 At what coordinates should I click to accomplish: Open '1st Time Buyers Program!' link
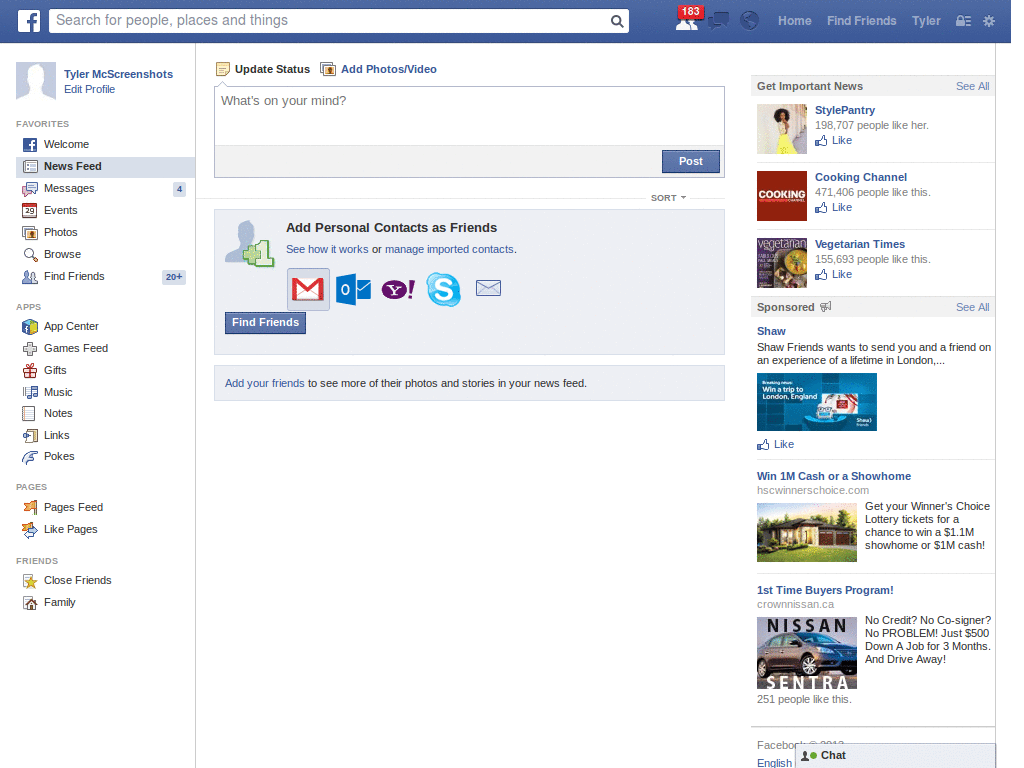(825, 590)
